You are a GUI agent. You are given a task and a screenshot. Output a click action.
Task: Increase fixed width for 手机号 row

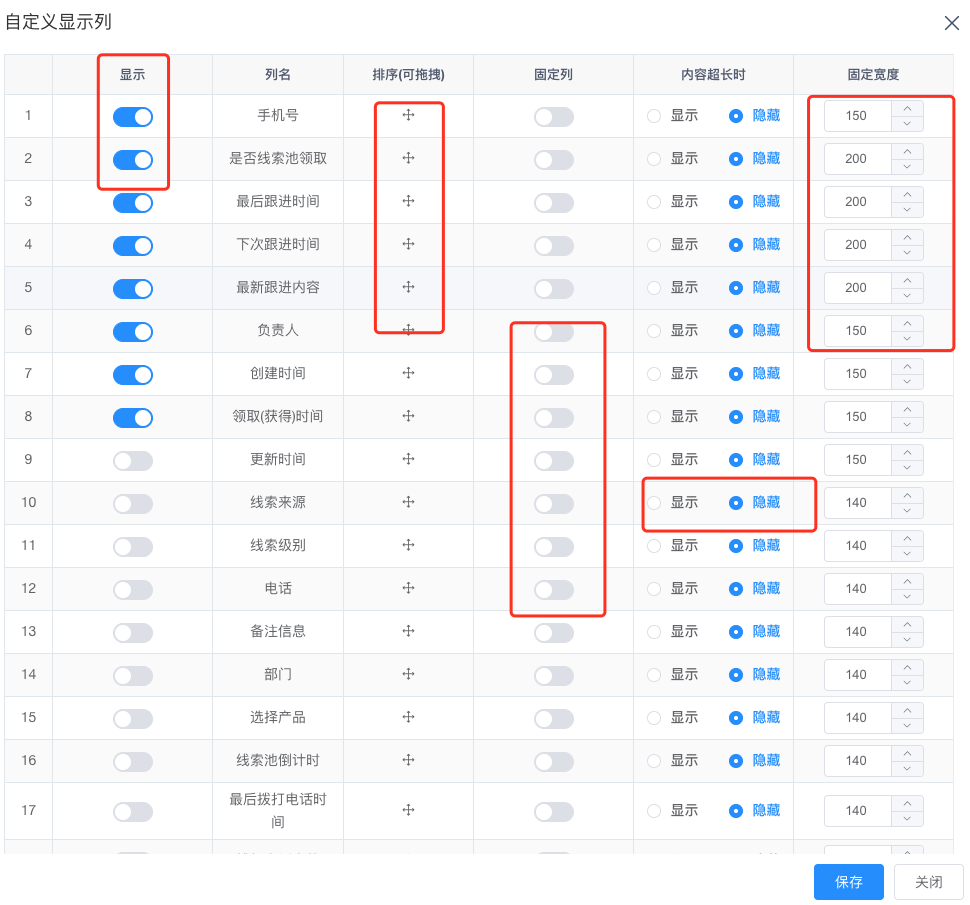click(907, 109)
